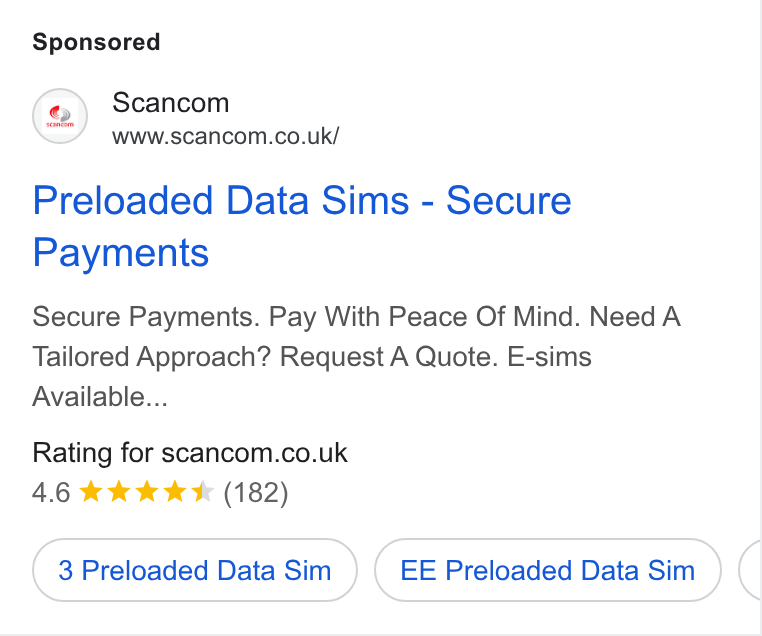Viewport: 762px width, 636px height.
Task: Select the 3 Preloaded Data Sim chip
Action: pos(195,570)
